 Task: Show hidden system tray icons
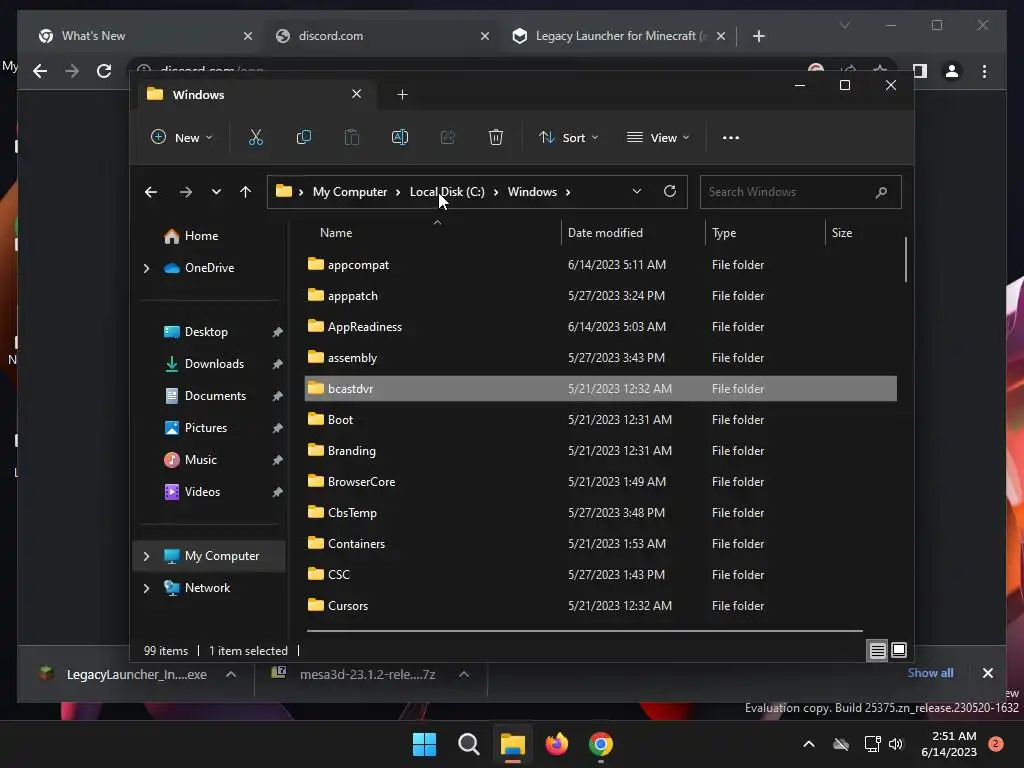tap(808, 744)
